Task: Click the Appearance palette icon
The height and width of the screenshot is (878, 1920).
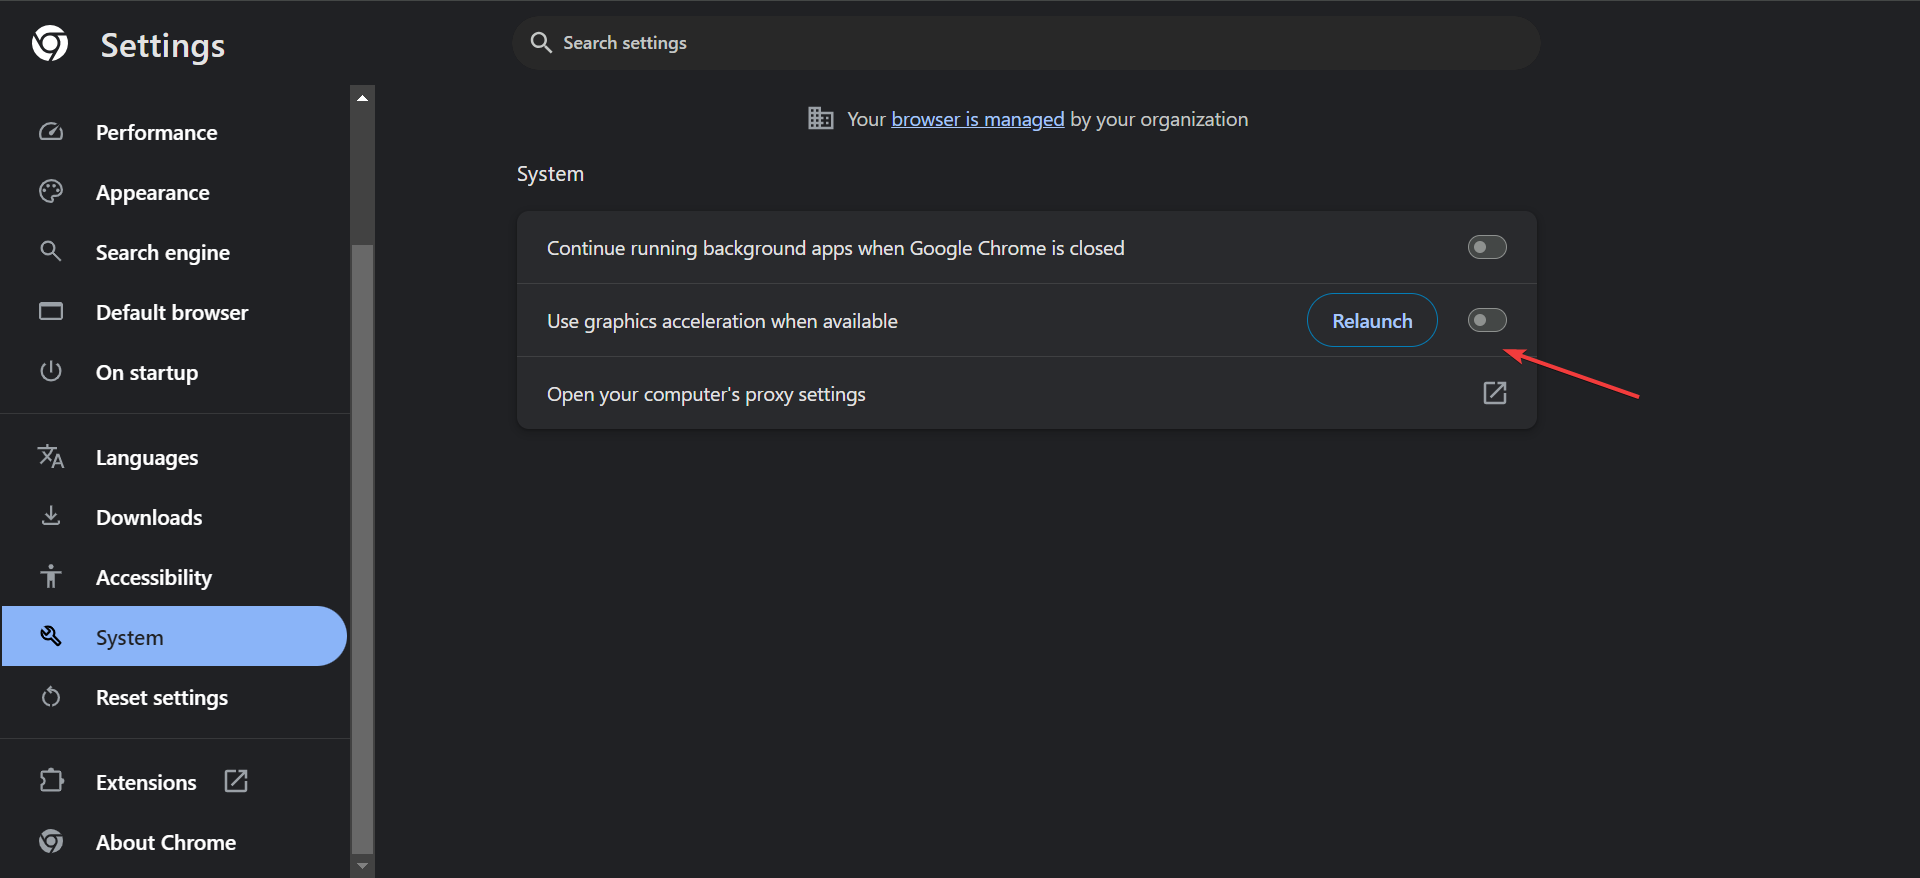Action: coord(51,191)
